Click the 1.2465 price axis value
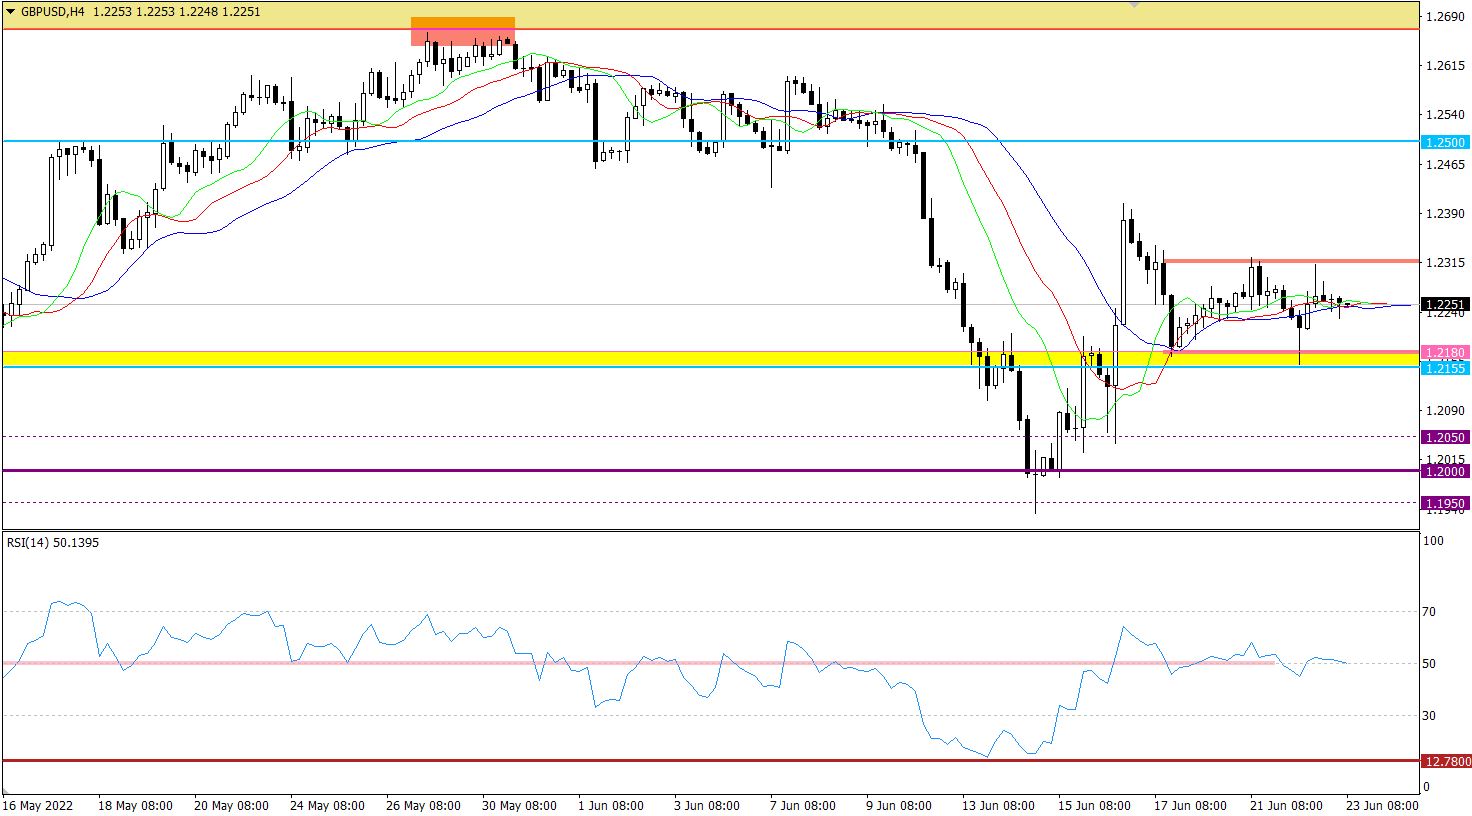Screen dimensions: 1472x816 pos(1447,163)
